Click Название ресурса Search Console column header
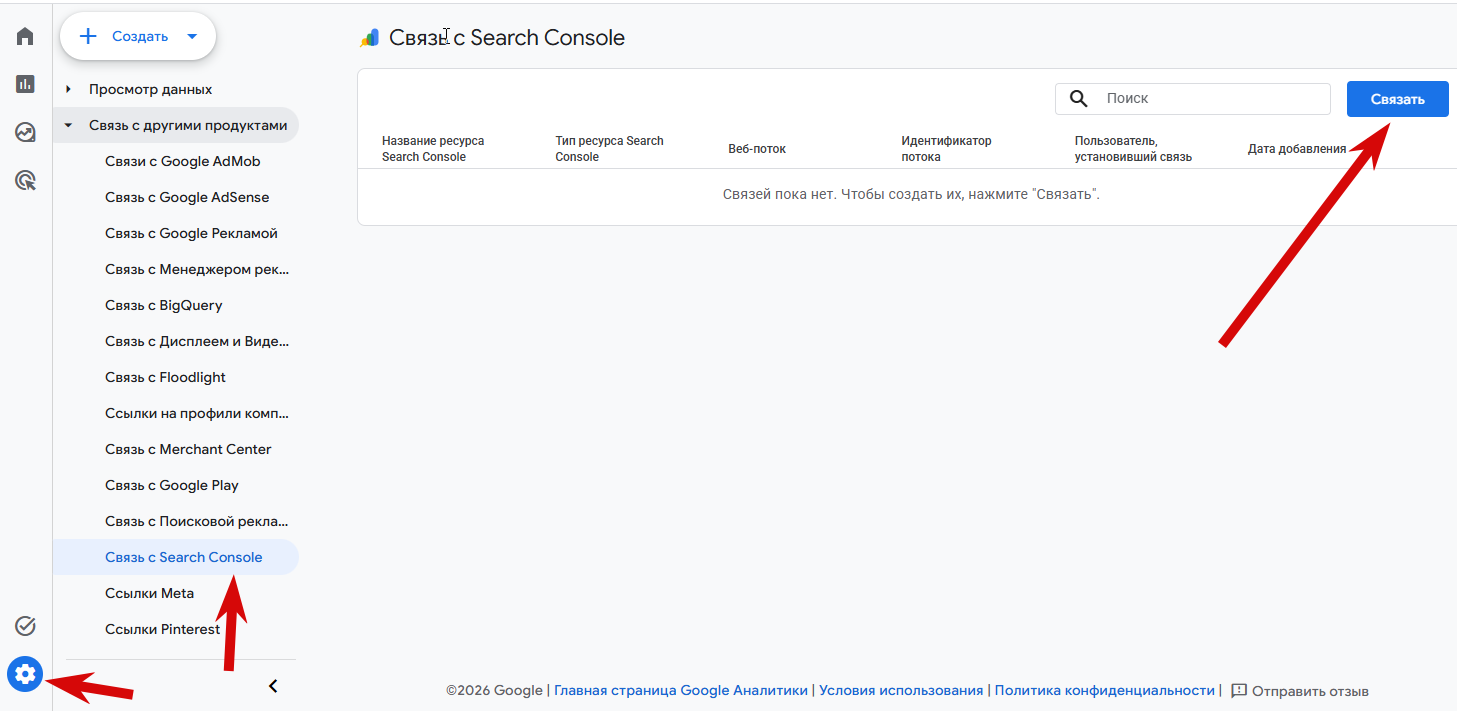 (x=433, y=149)
